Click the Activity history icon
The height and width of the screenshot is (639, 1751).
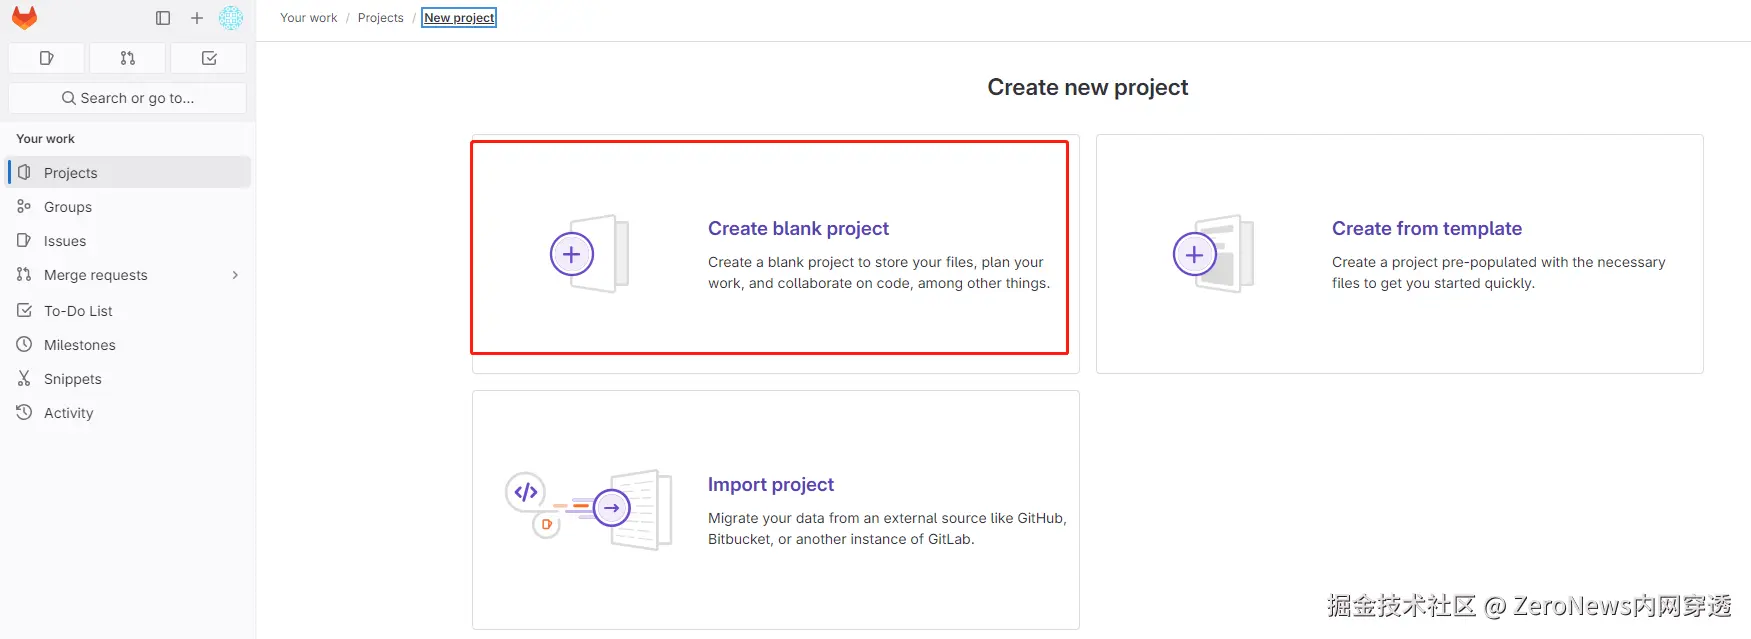[24, 413]
